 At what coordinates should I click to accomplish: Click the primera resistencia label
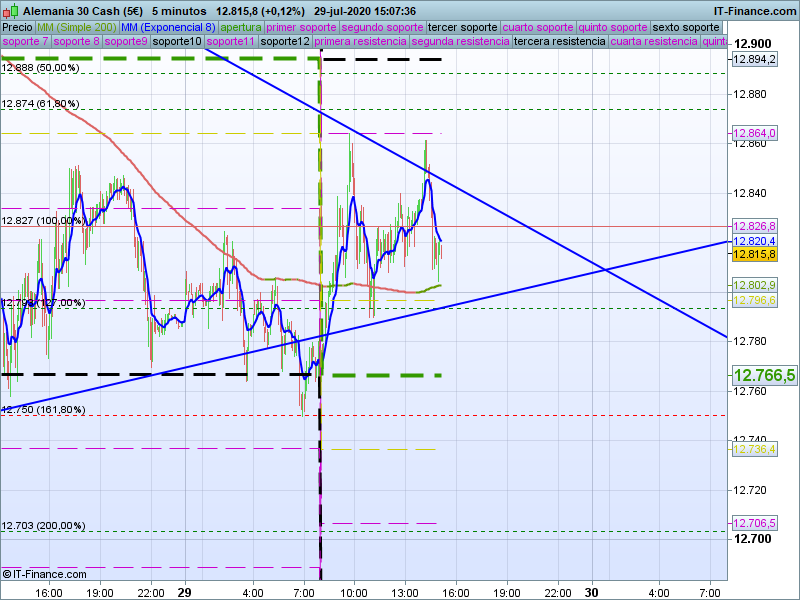point(359,42)
